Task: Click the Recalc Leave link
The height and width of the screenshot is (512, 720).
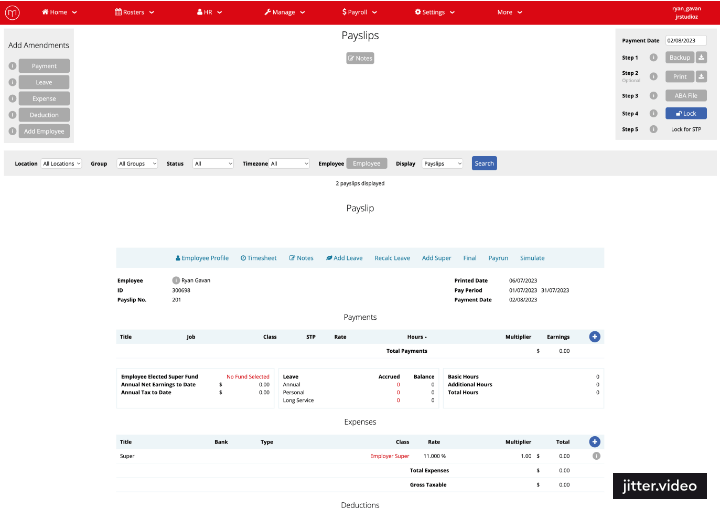Action: tap(392, 258)
